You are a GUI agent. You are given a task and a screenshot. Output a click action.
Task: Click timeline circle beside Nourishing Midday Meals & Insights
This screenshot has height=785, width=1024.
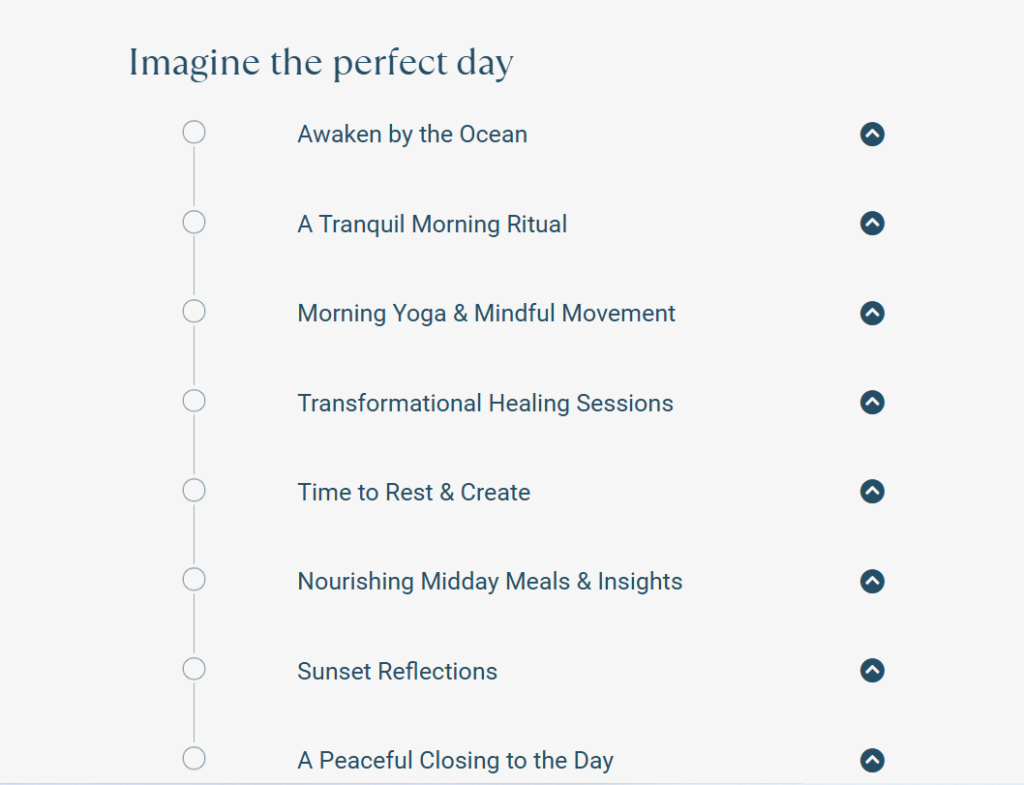point(194,579)
